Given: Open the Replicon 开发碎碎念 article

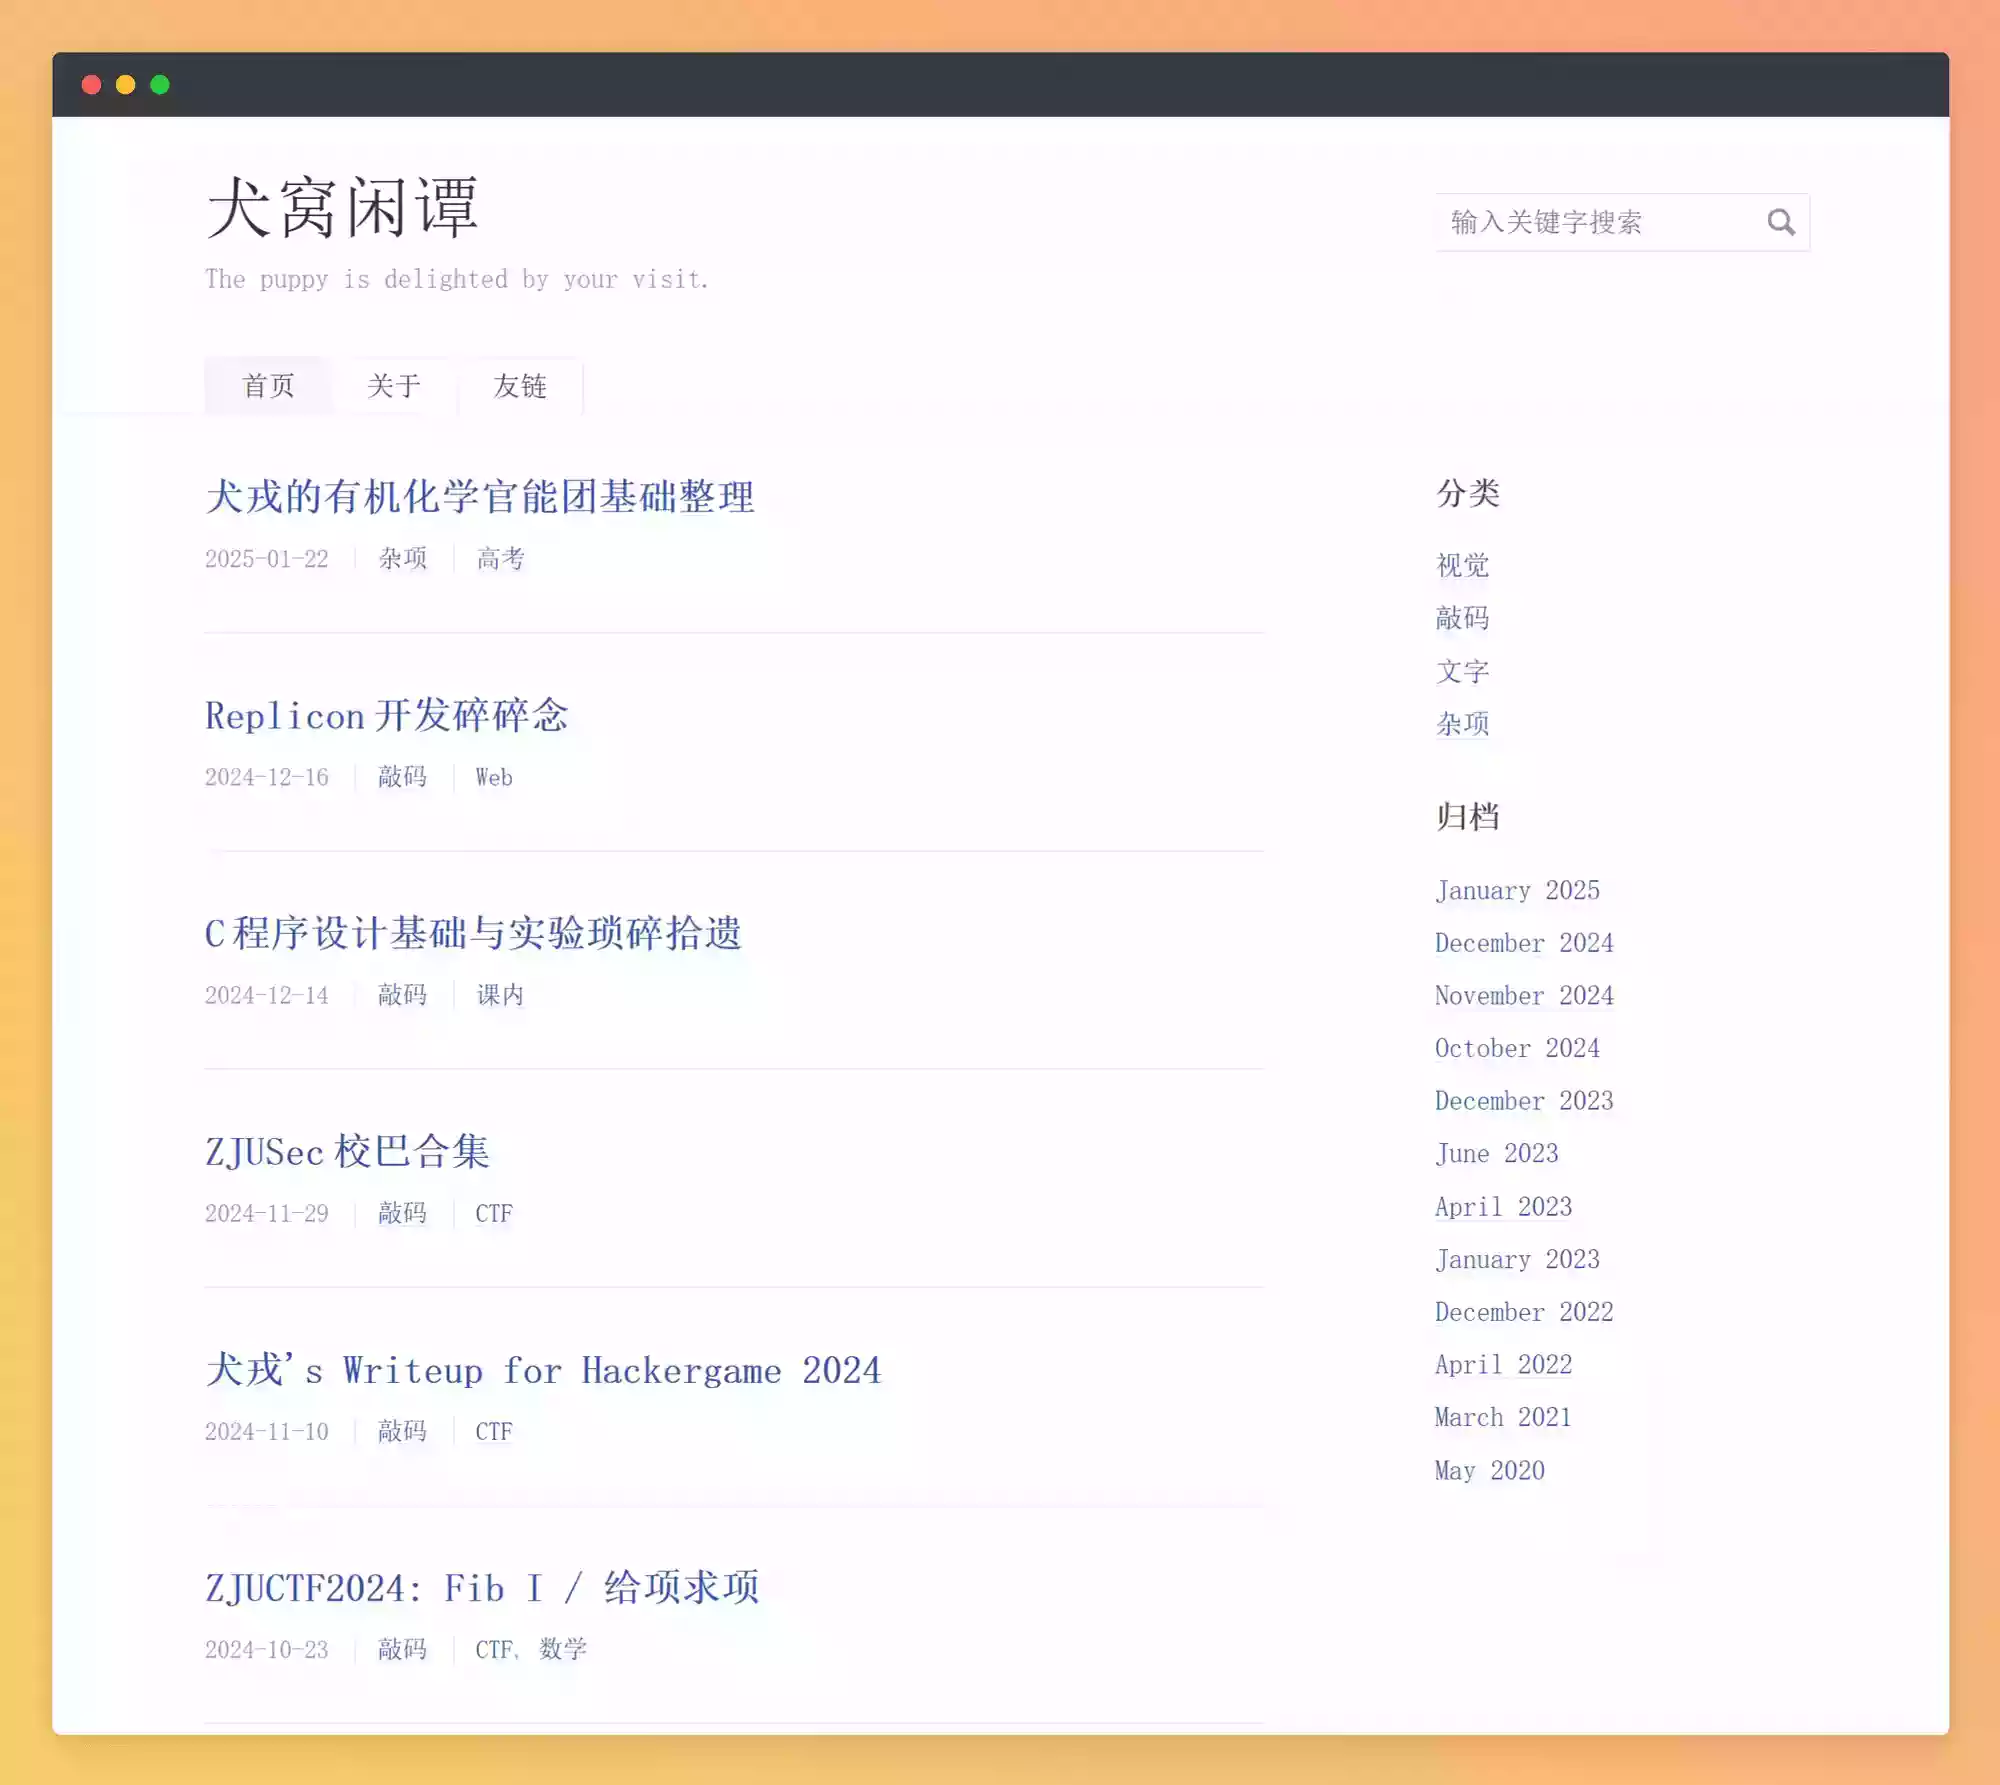Looking at the screenshot, I should 386,716.
